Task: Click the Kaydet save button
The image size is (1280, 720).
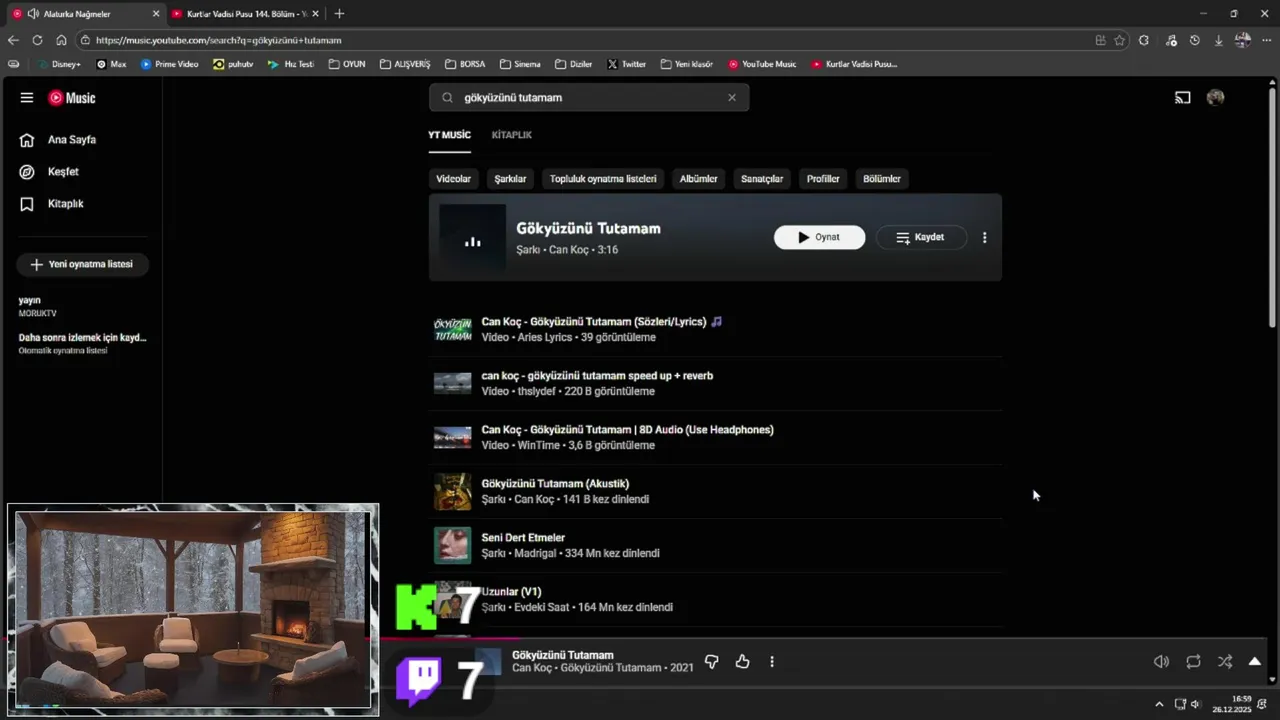Action: pyautogui.click(x=921, y=238)
